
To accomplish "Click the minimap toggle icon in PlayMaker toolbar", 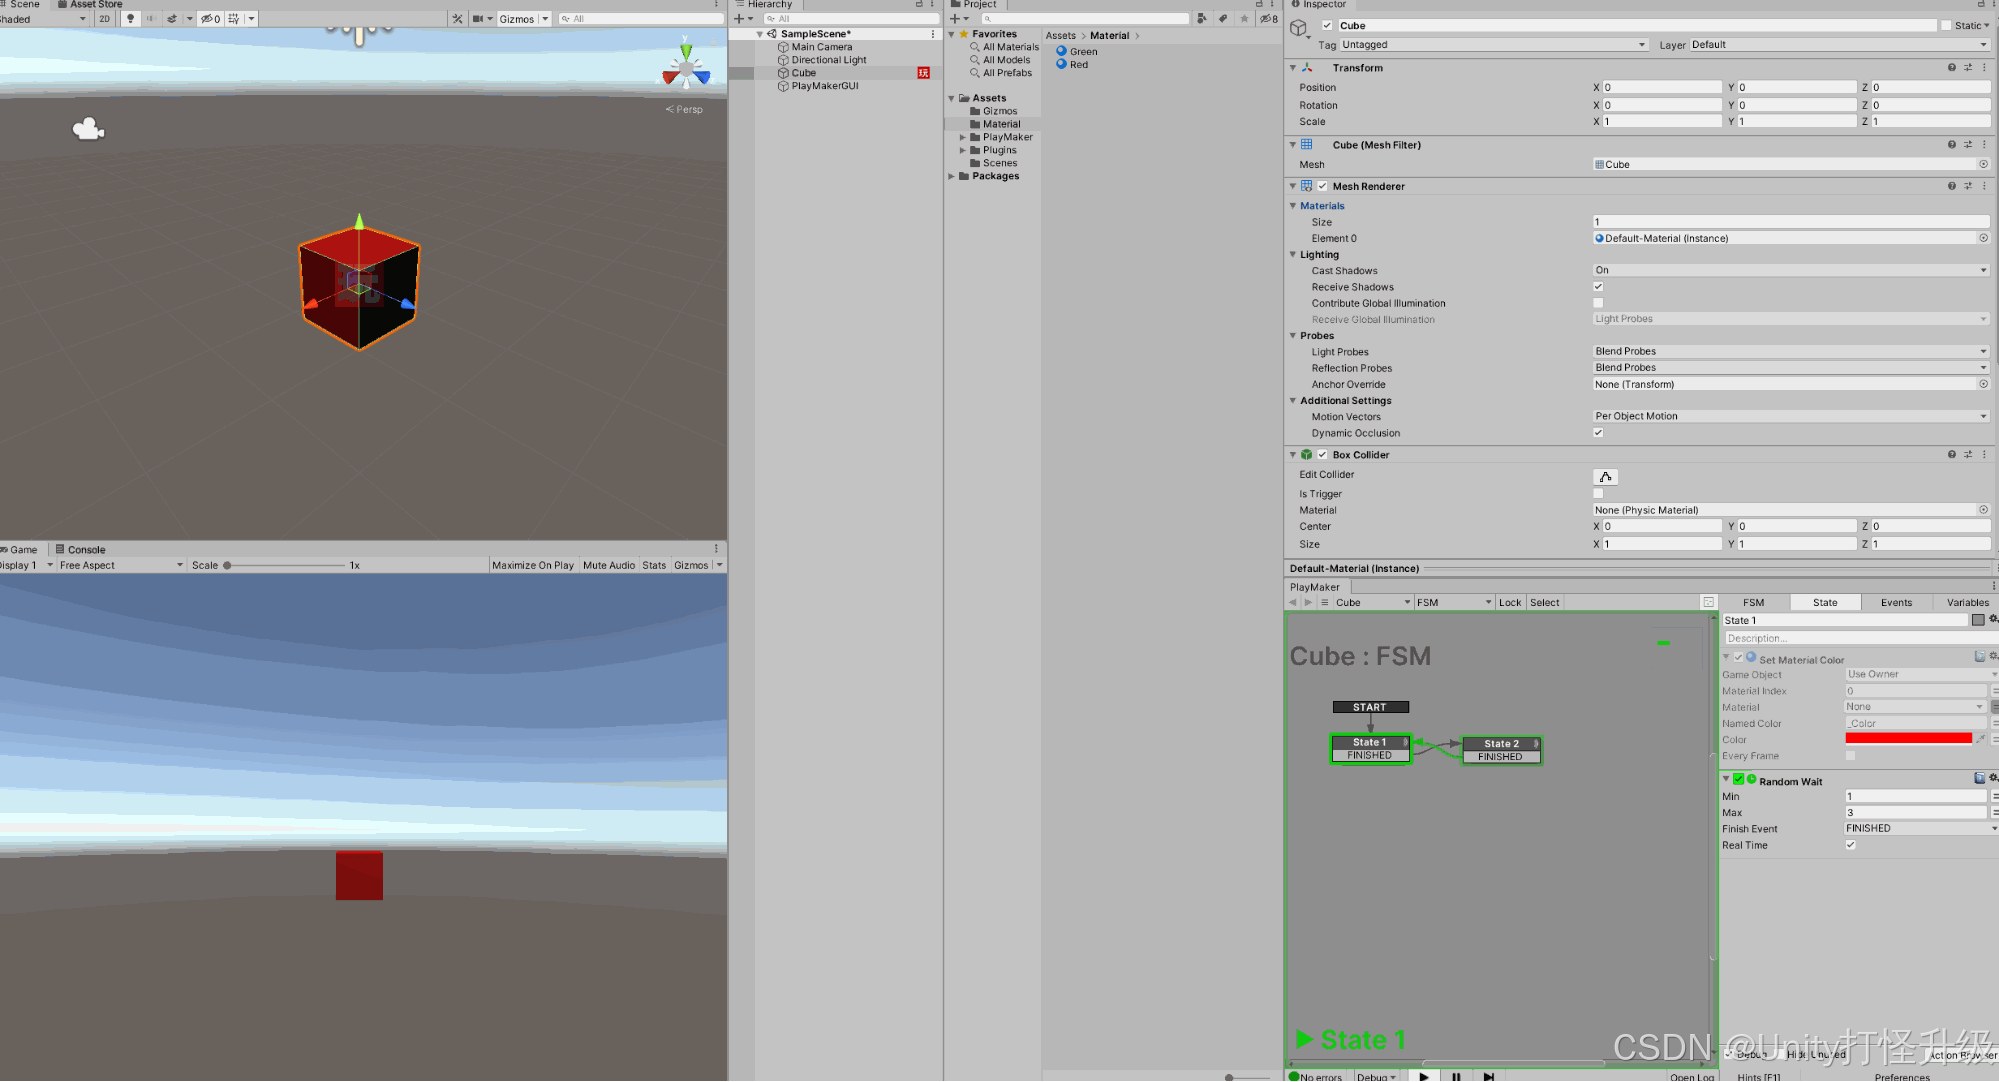I will coord(1708,602).
